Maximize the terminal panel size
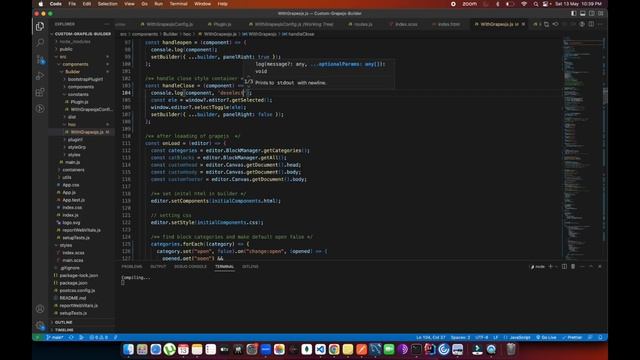The width and height of the screenshot is (640, 360). coord(591,267)
